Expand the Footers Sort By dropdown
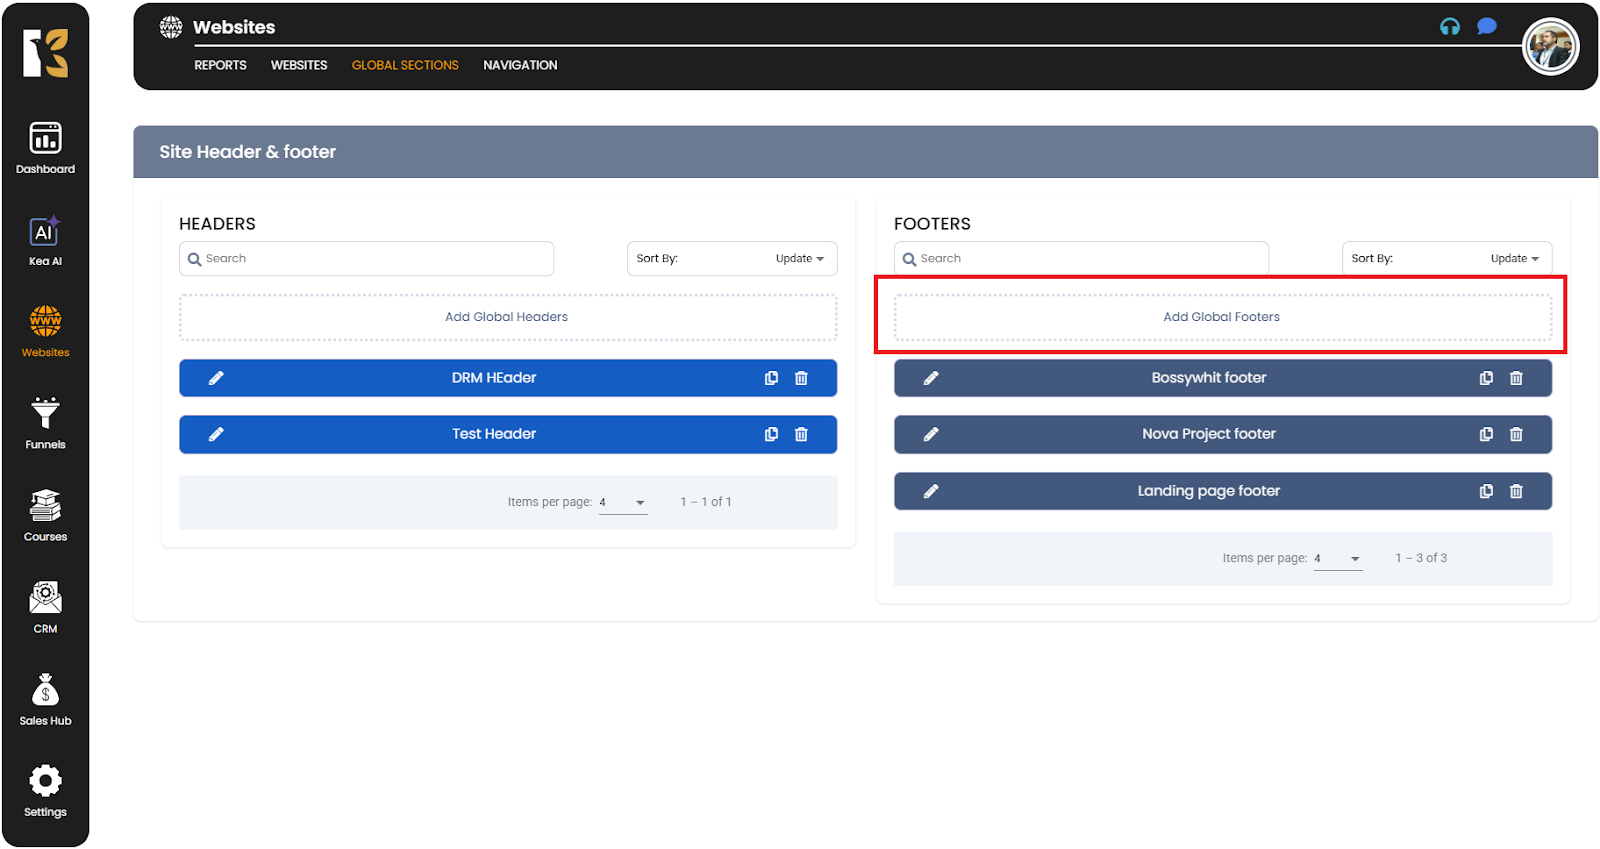The height and width of the screenshot is (849, 1600). [x=1446, y=259]
